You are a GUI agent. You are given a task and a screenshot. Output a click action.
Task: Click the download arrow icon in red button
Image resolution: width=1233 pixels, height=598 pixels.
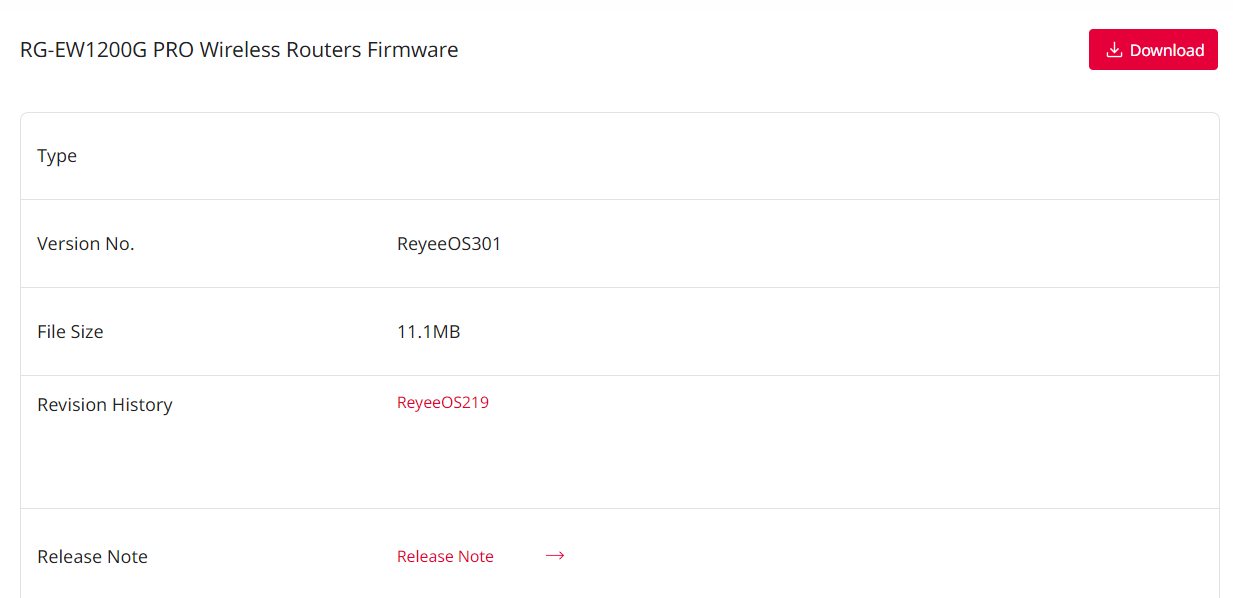click(x=1114, y=50)
